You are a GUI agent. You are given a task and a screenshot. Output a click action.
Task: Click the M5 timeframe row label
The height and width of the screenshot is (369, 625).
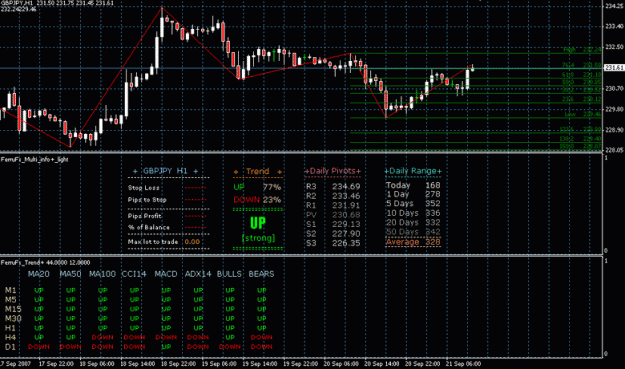click(x=10, y=300)
